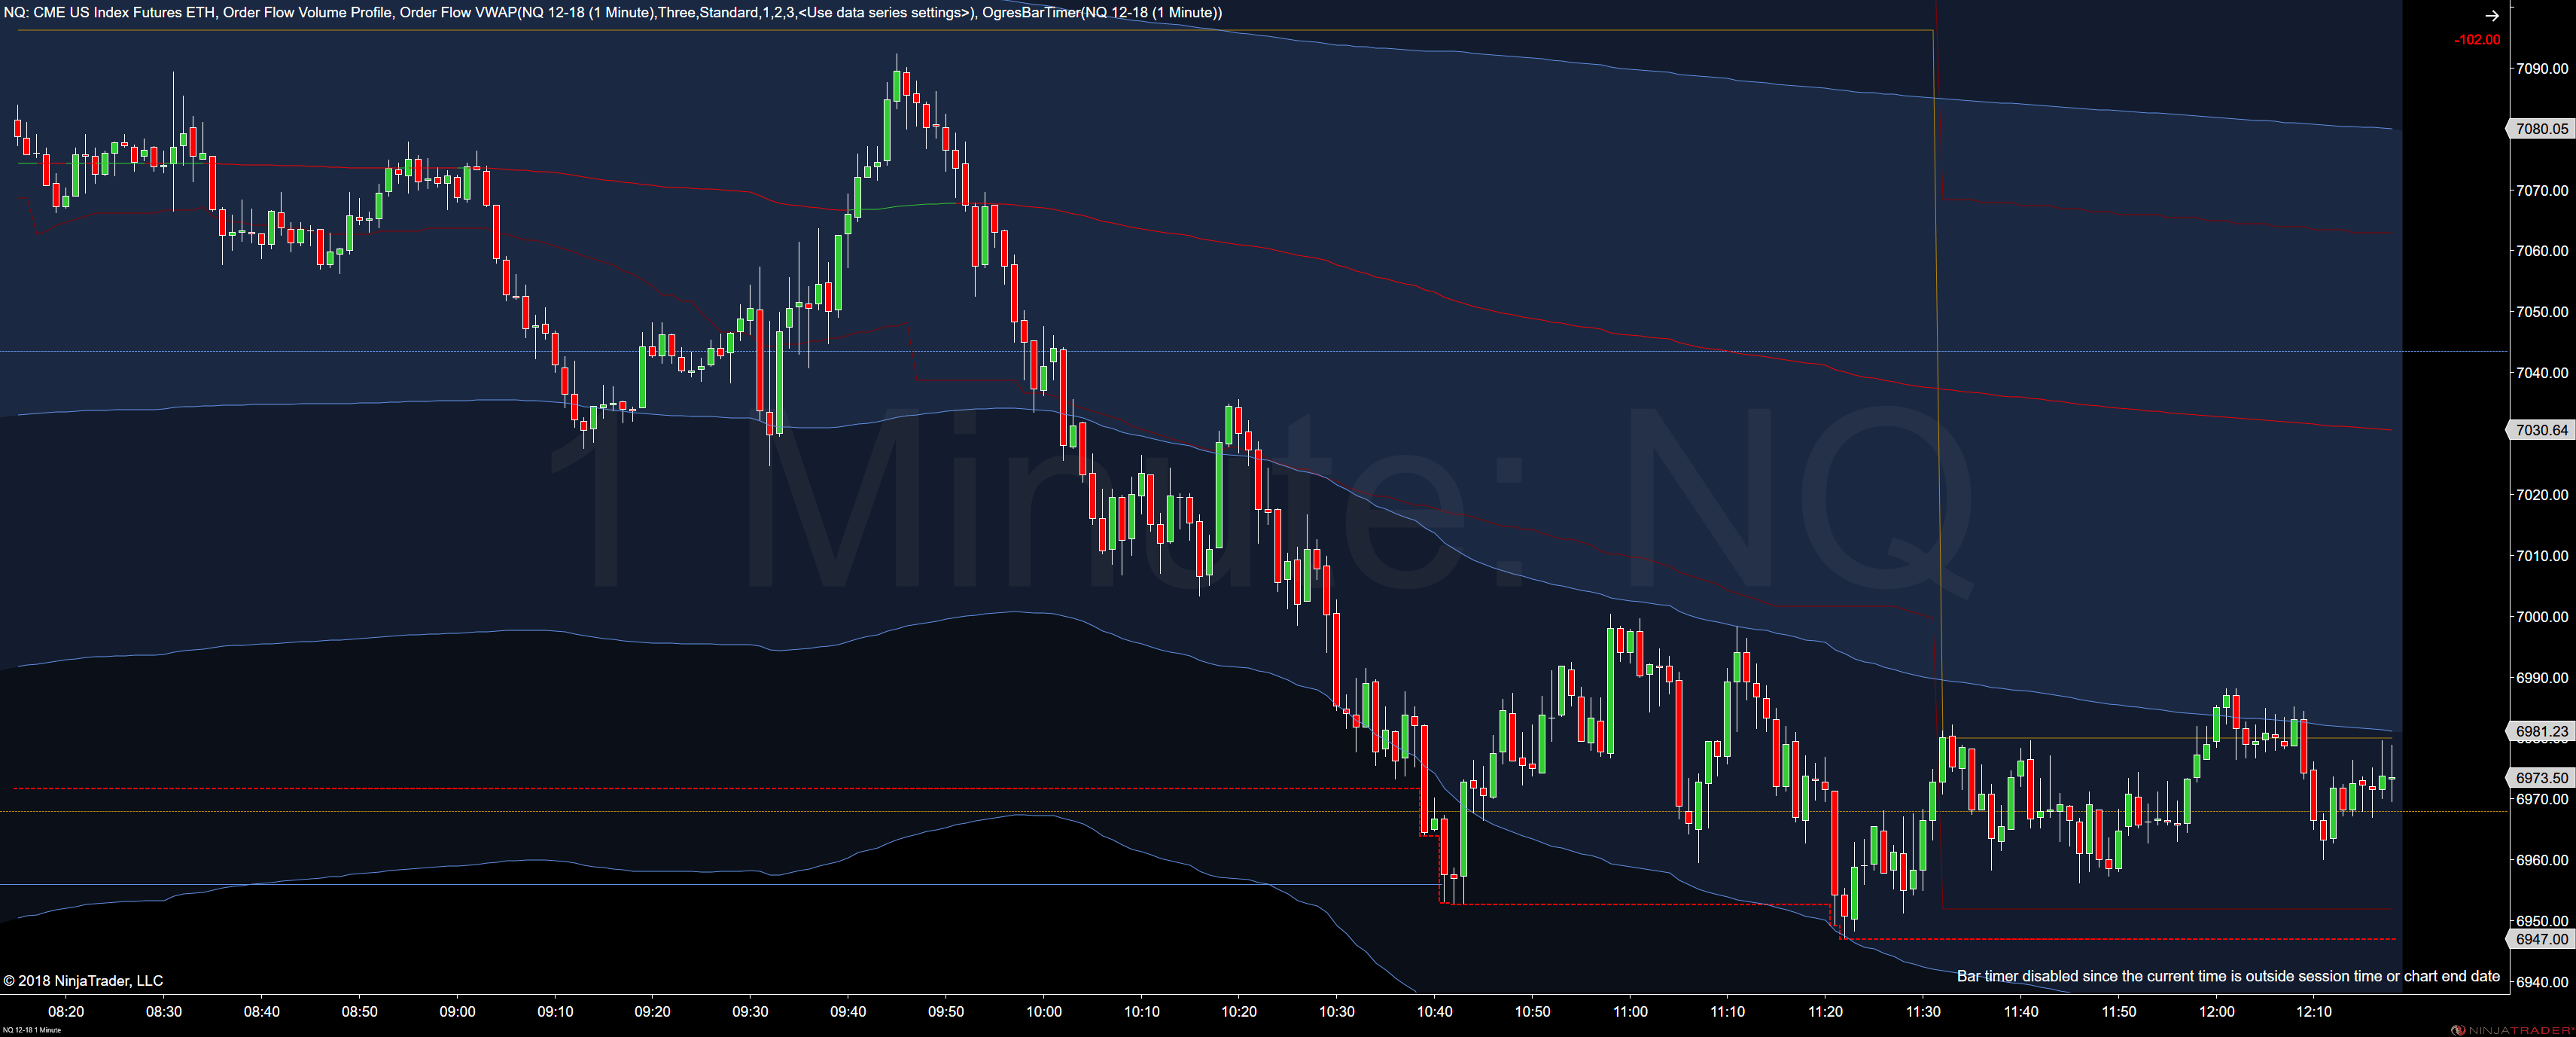Click the 09:00 time axis label

pyautogui.click(x=458, y=1011)
